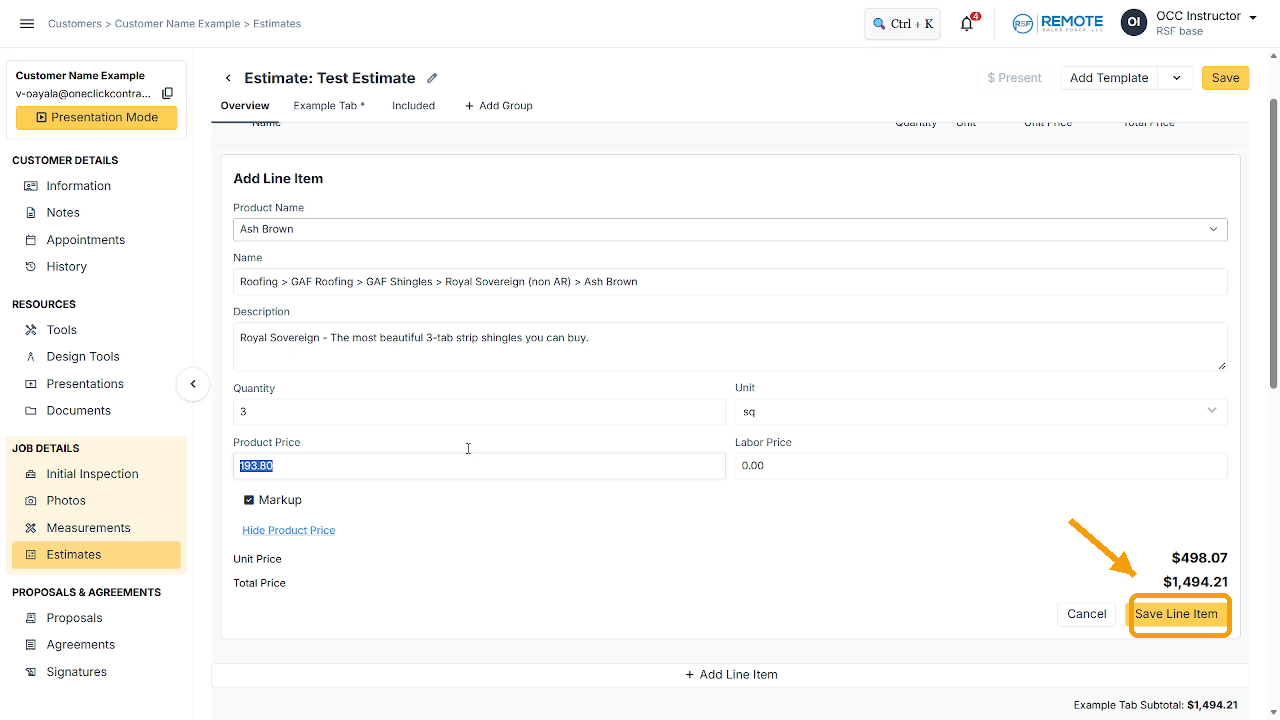Open Measurements under Job Details

pyautogui.click(x=88, y=528)
